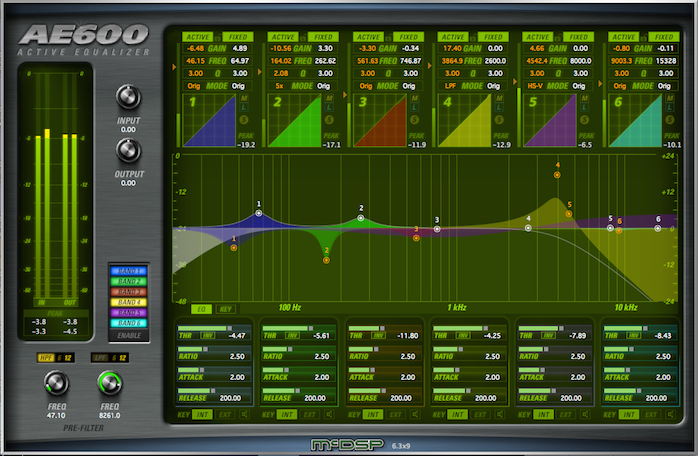Click band 1 active gain value -6.48
The image size is (698, 456).
(x=195, y=49)
